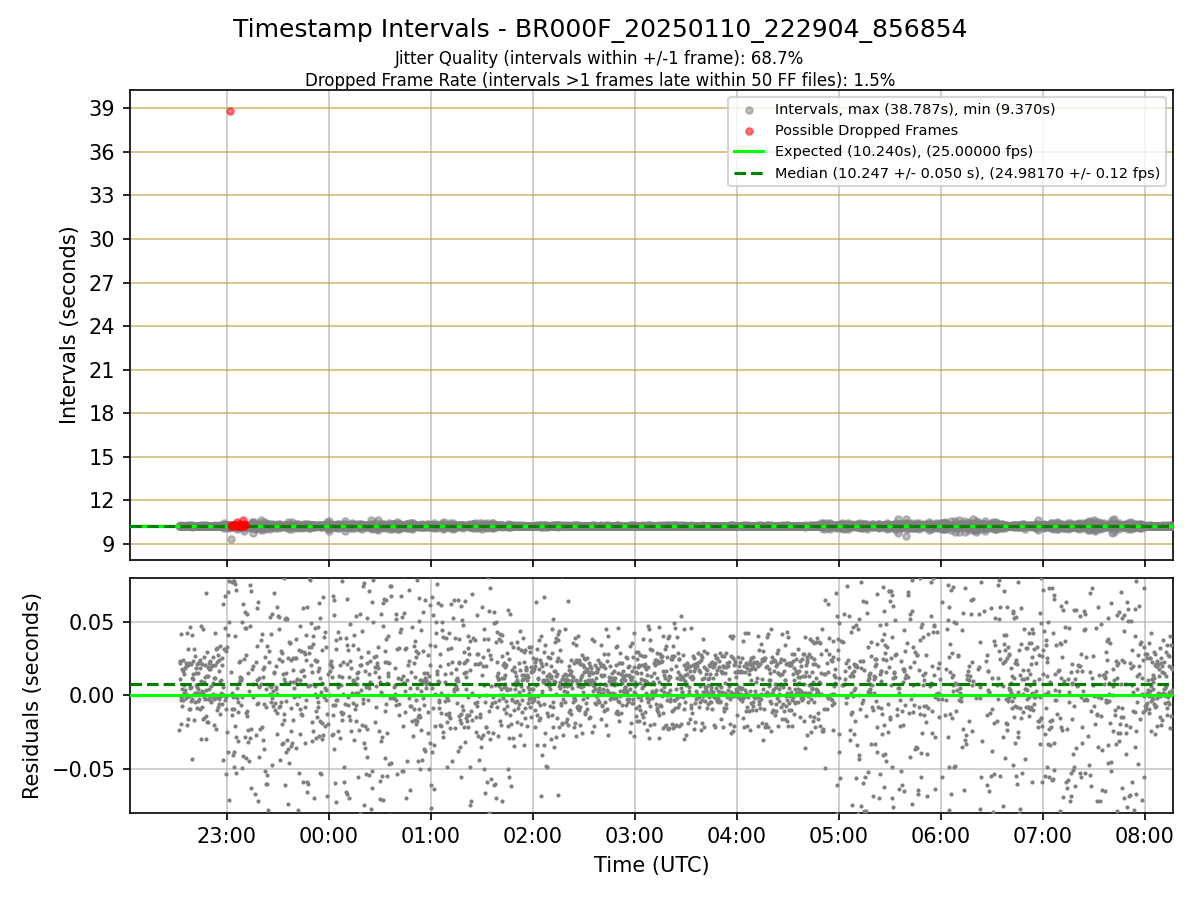Click the 36 tick on the intervals axis
Image resolution: width=1200 pixels, height=900 pixels.
[x=103, y=152]
